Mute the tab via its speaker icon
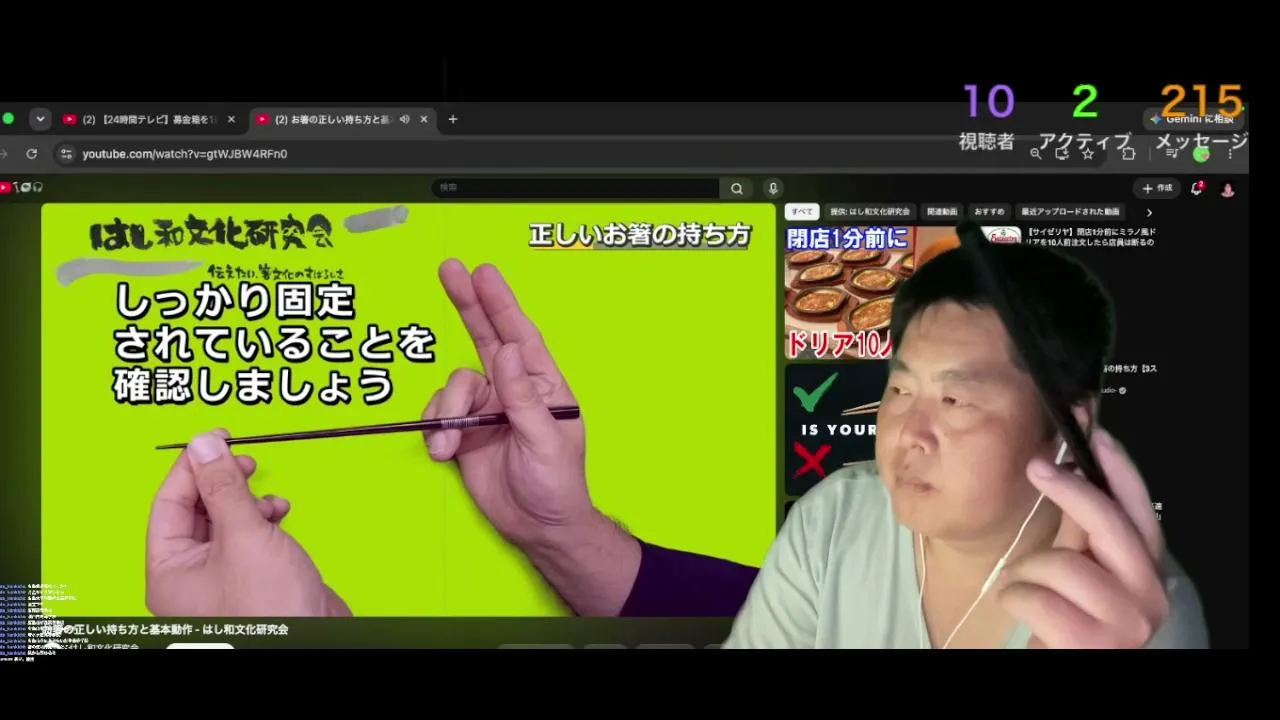Screen dimensions: 1280x720 405,119
